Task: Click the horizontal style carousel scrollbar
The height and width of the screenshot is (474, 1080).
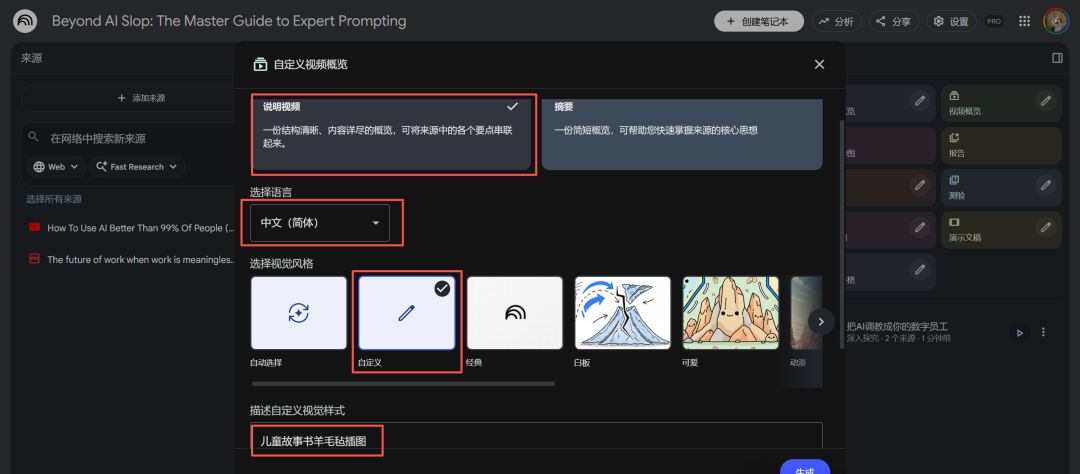Action: [x=403, y=384]
